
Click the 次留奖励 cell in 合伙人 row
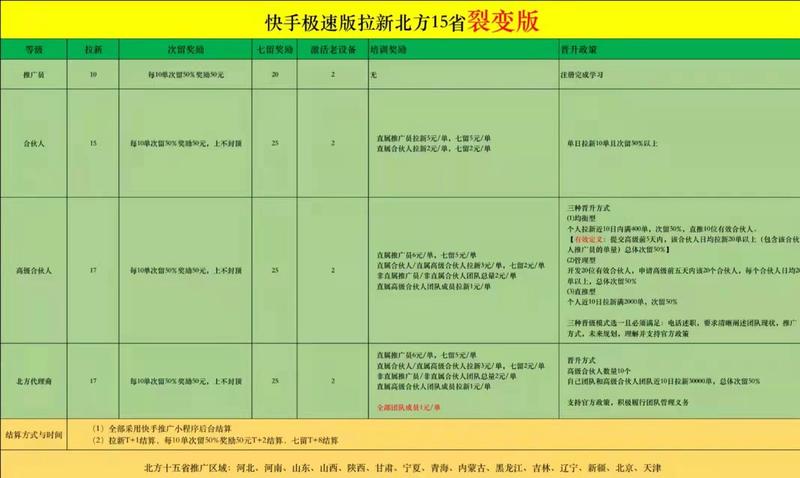point(186,144)
